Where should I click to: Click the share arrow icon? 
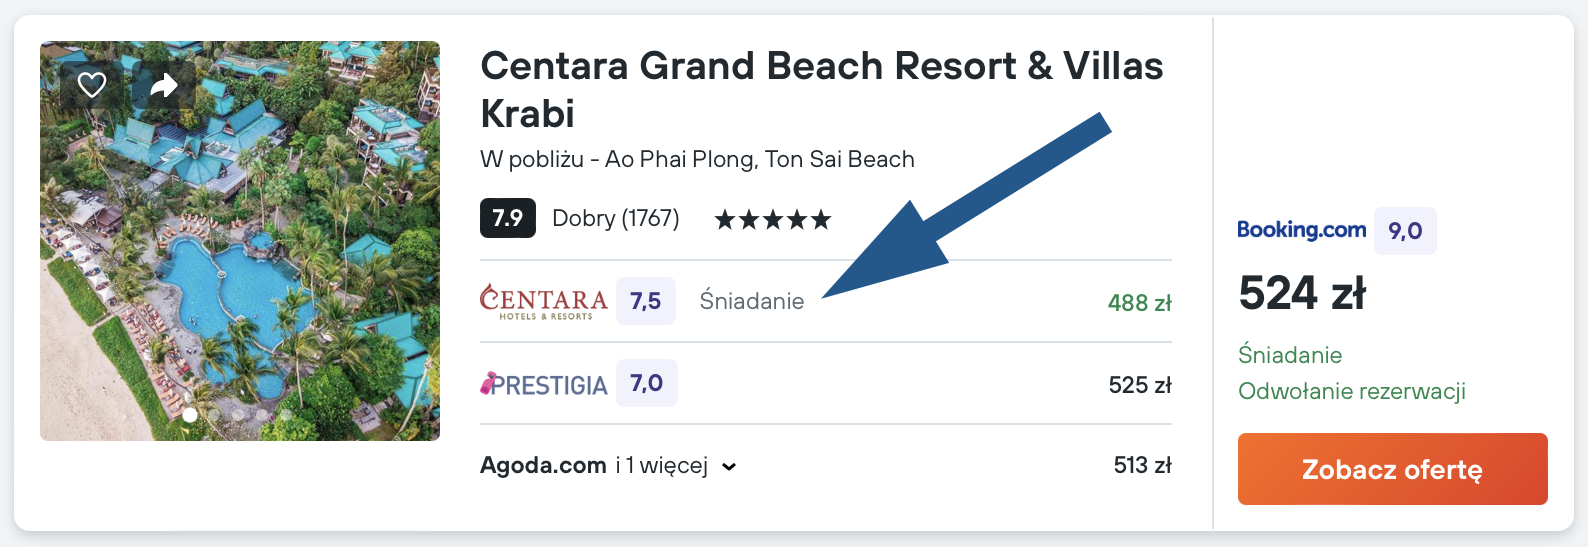point(164,85)
